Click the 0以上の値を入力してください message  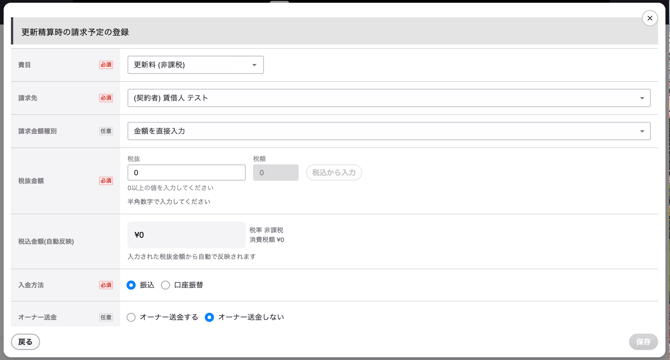pos(170,188)
